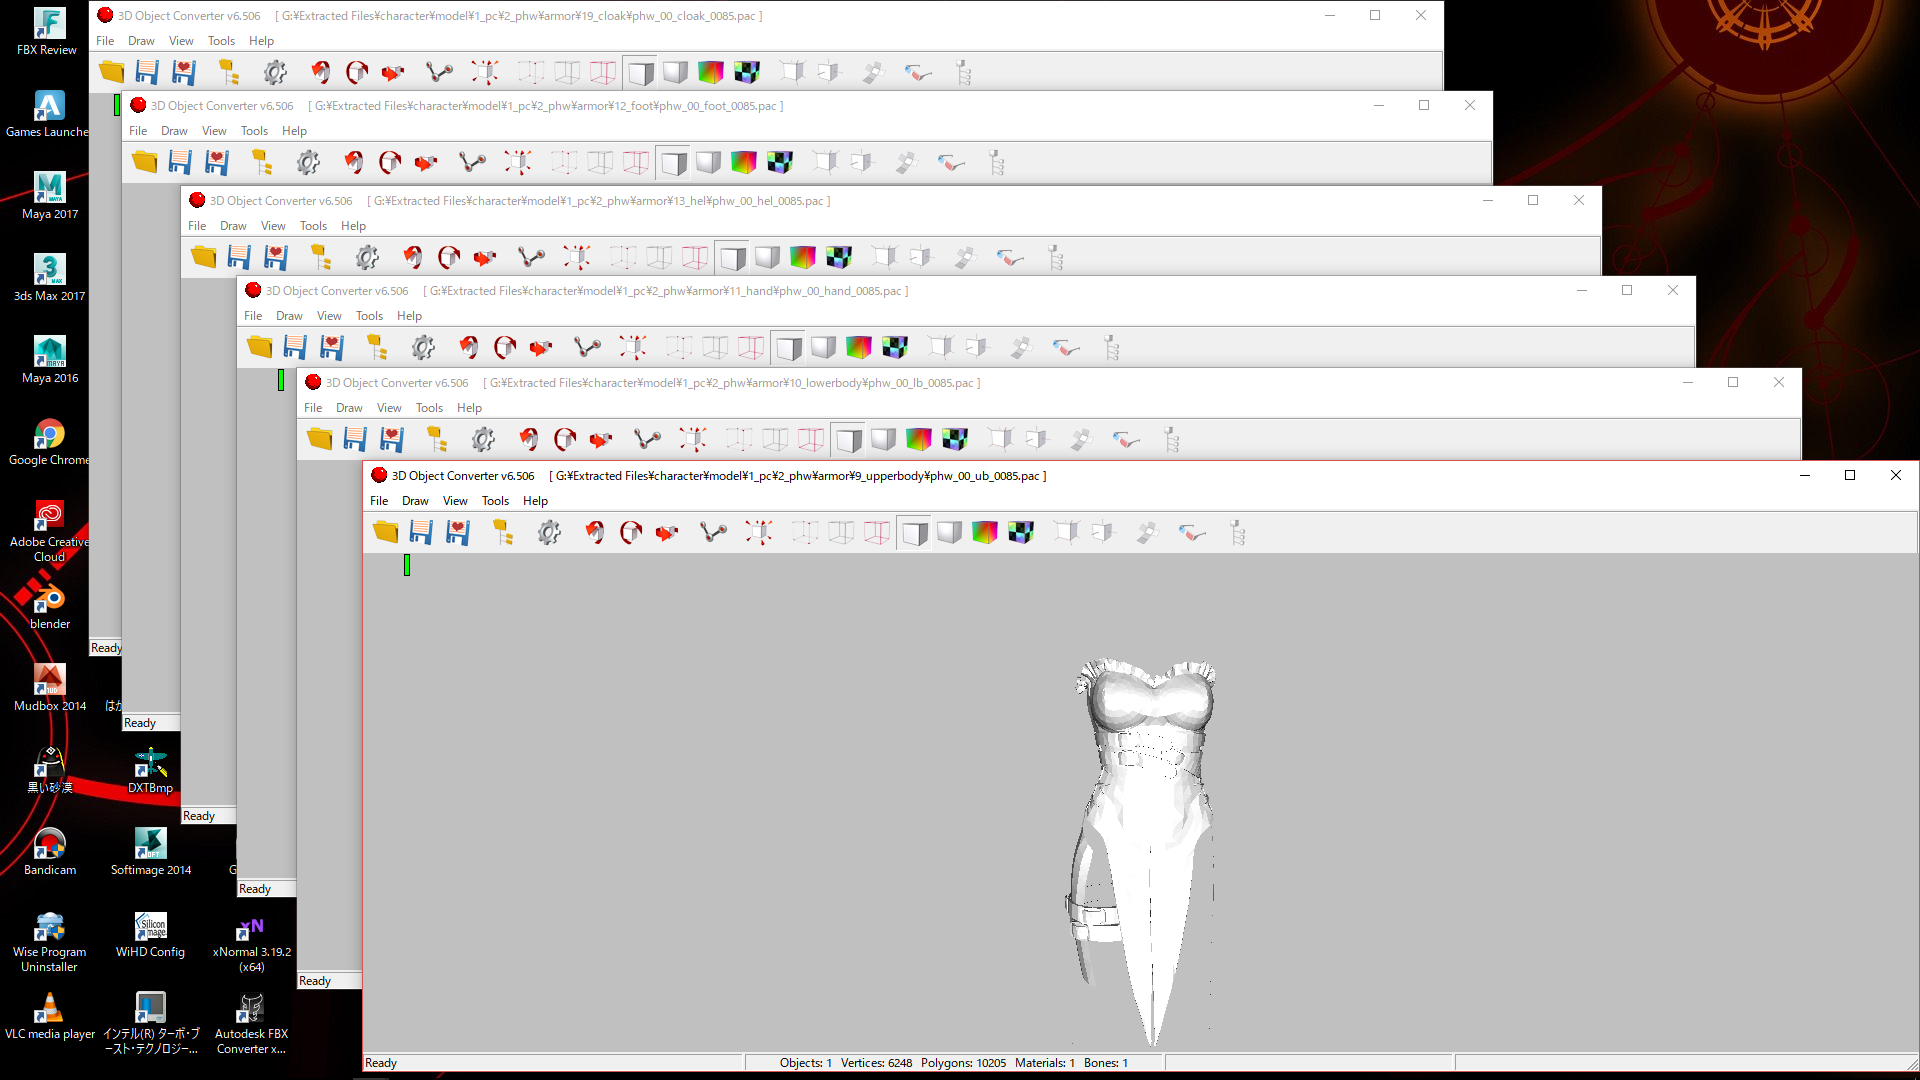Viewport: 1920px width, 1080px height.
Task: Open the Draw menu in the upperbody window
Action: point(414,500)
